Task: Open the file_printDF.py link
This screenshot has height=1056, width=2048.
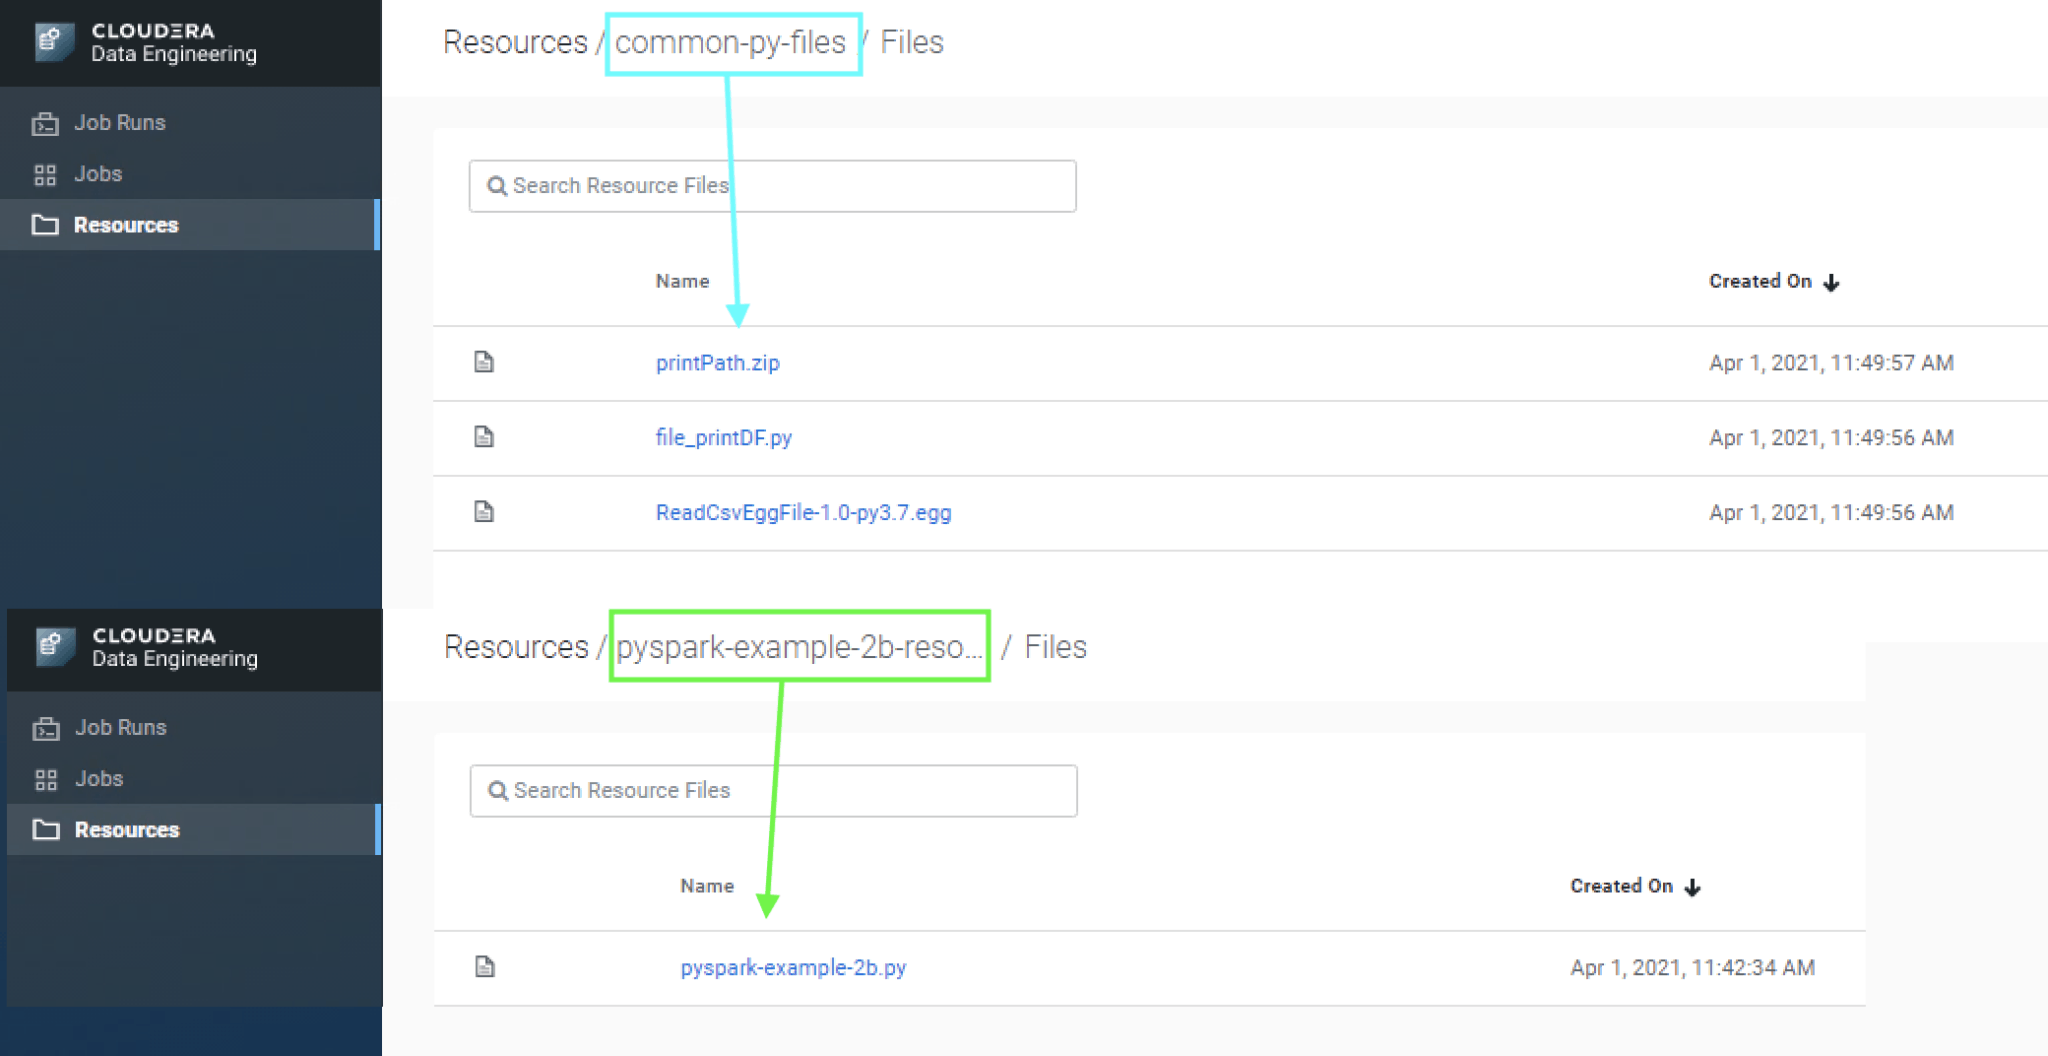Action: coord(723,438)
